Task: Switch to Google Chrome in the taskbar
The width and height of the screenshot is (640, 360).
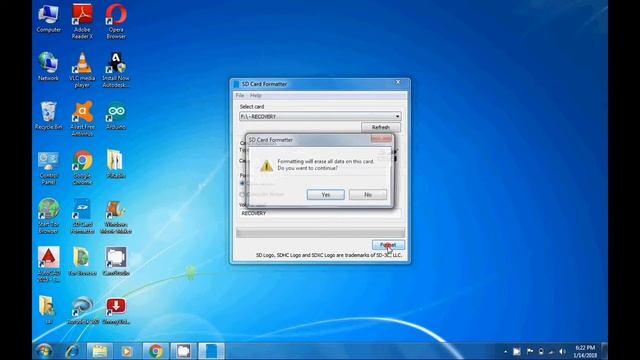Action: (x=155, y=351)
